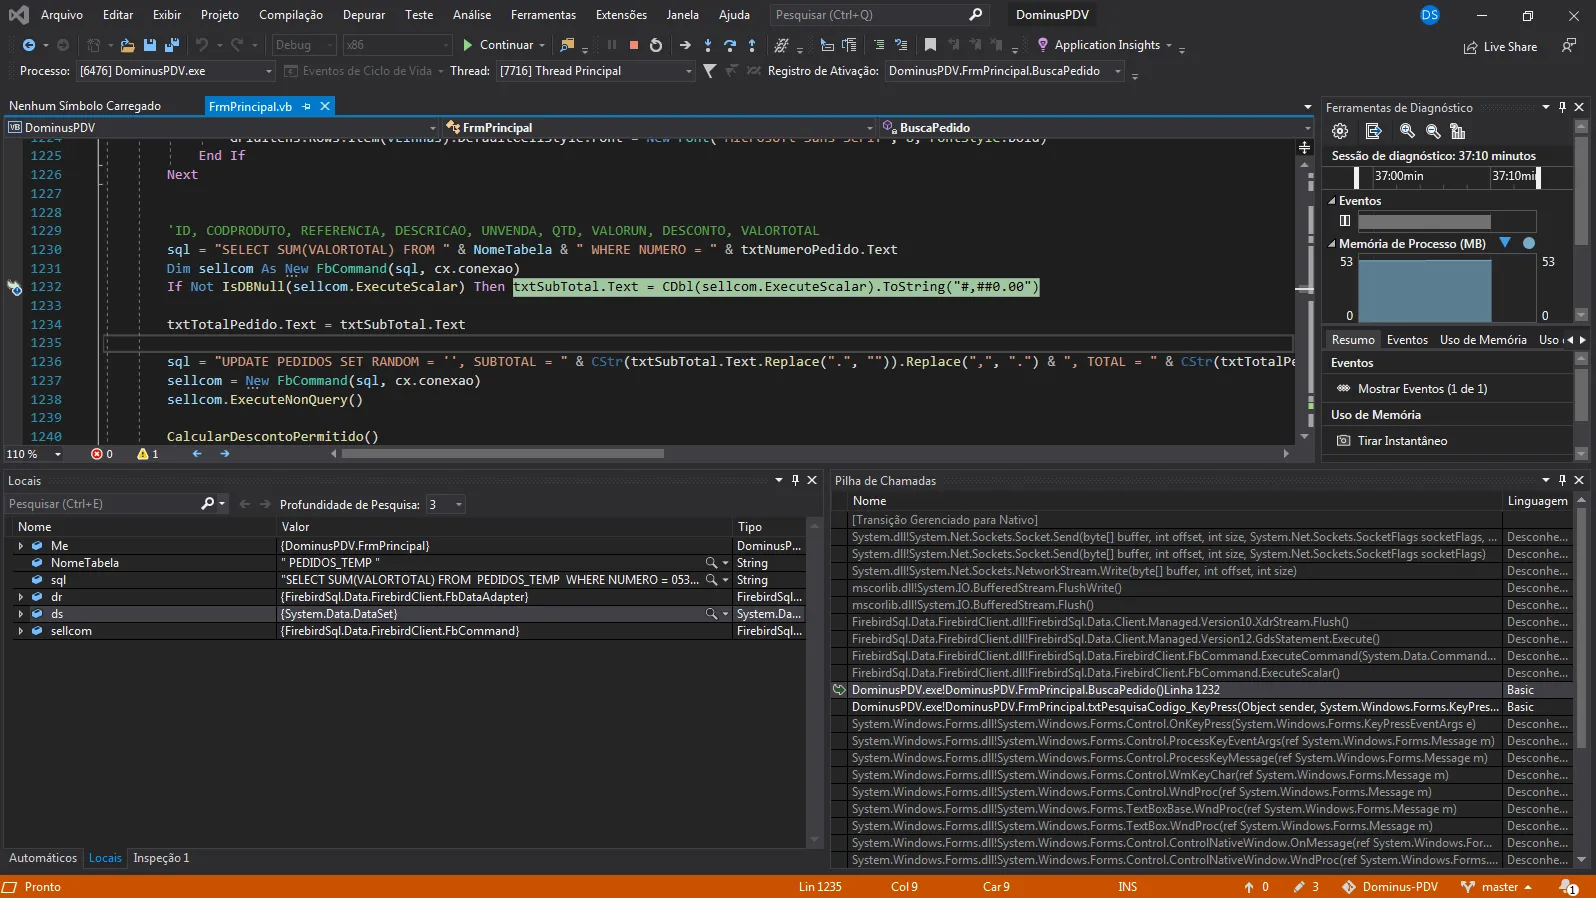The height and width of the screenshot is (898, 1596).
Task: Click the Step Over arrow icon
Action: tap(730, 45)
